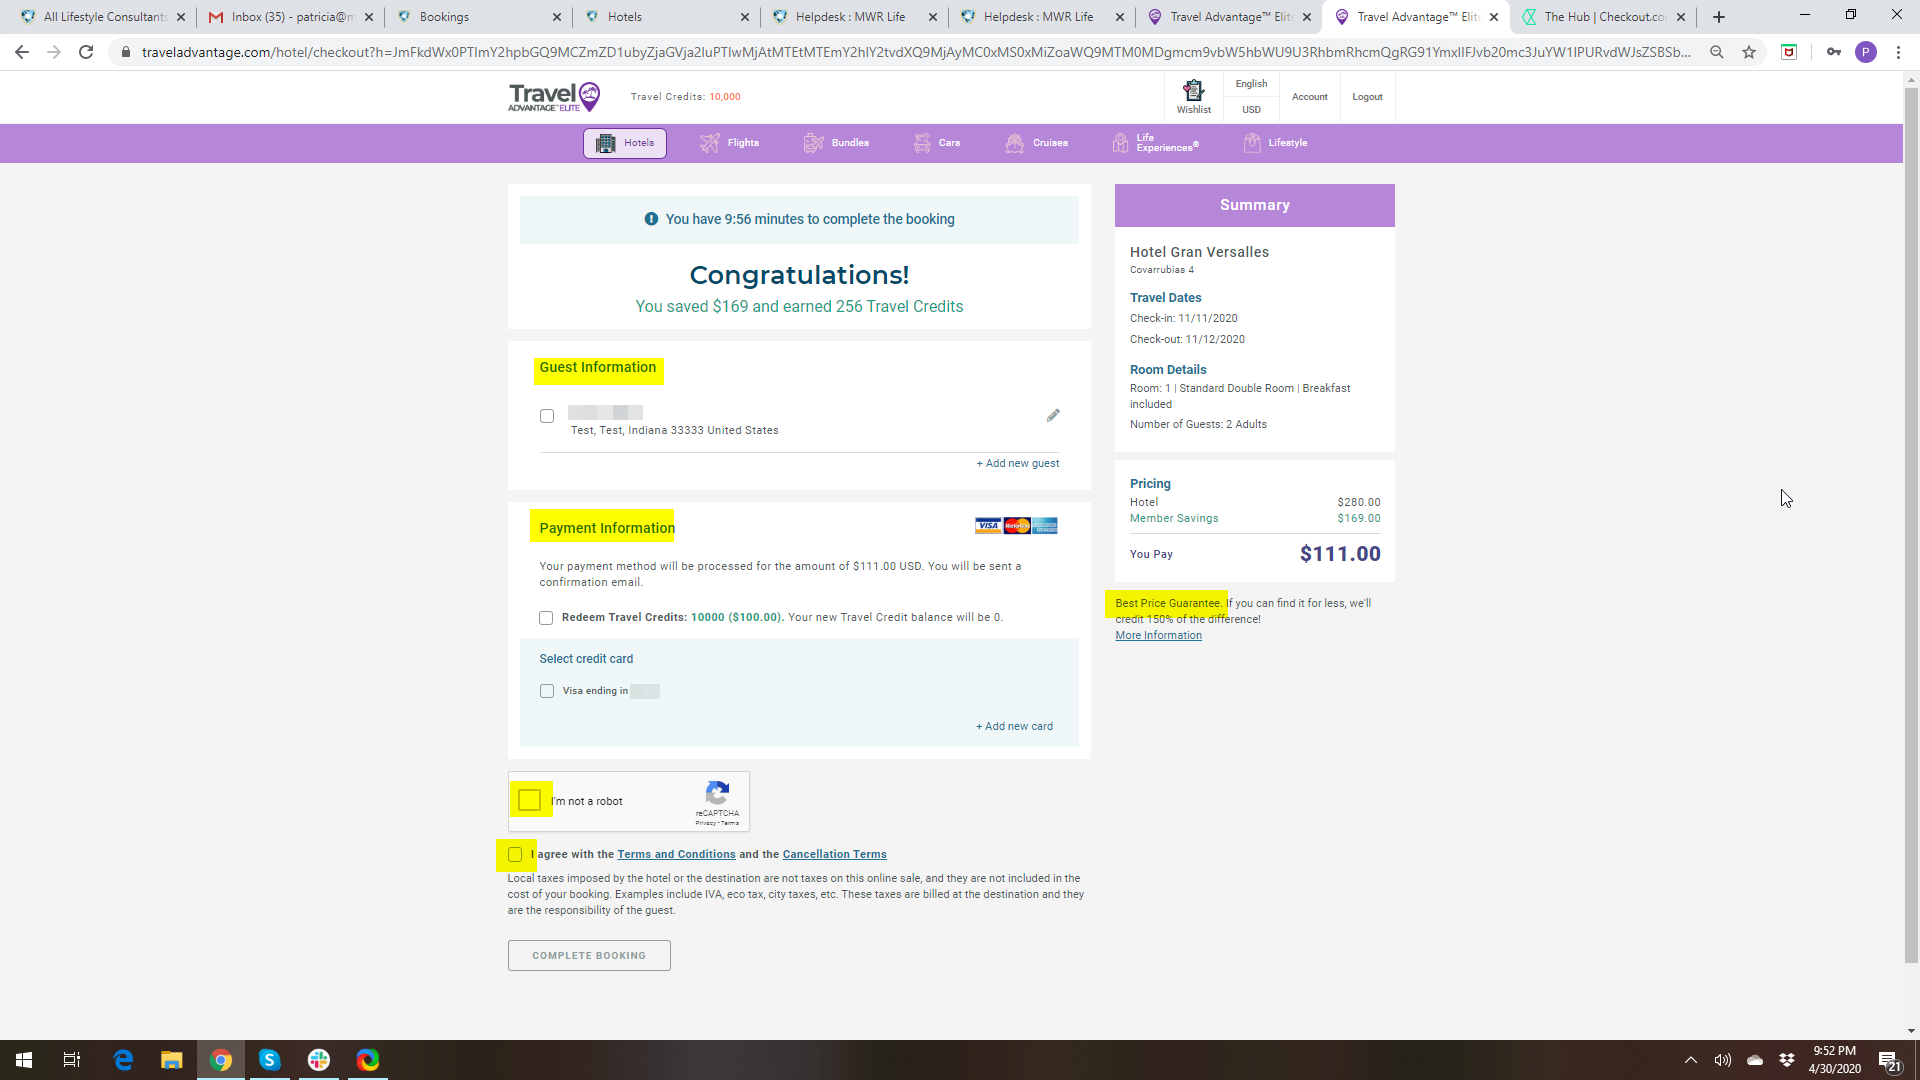Bookmark page with star icon
The width and height of the screenshot is (1920, 1080).
[x=1748, y=52]
